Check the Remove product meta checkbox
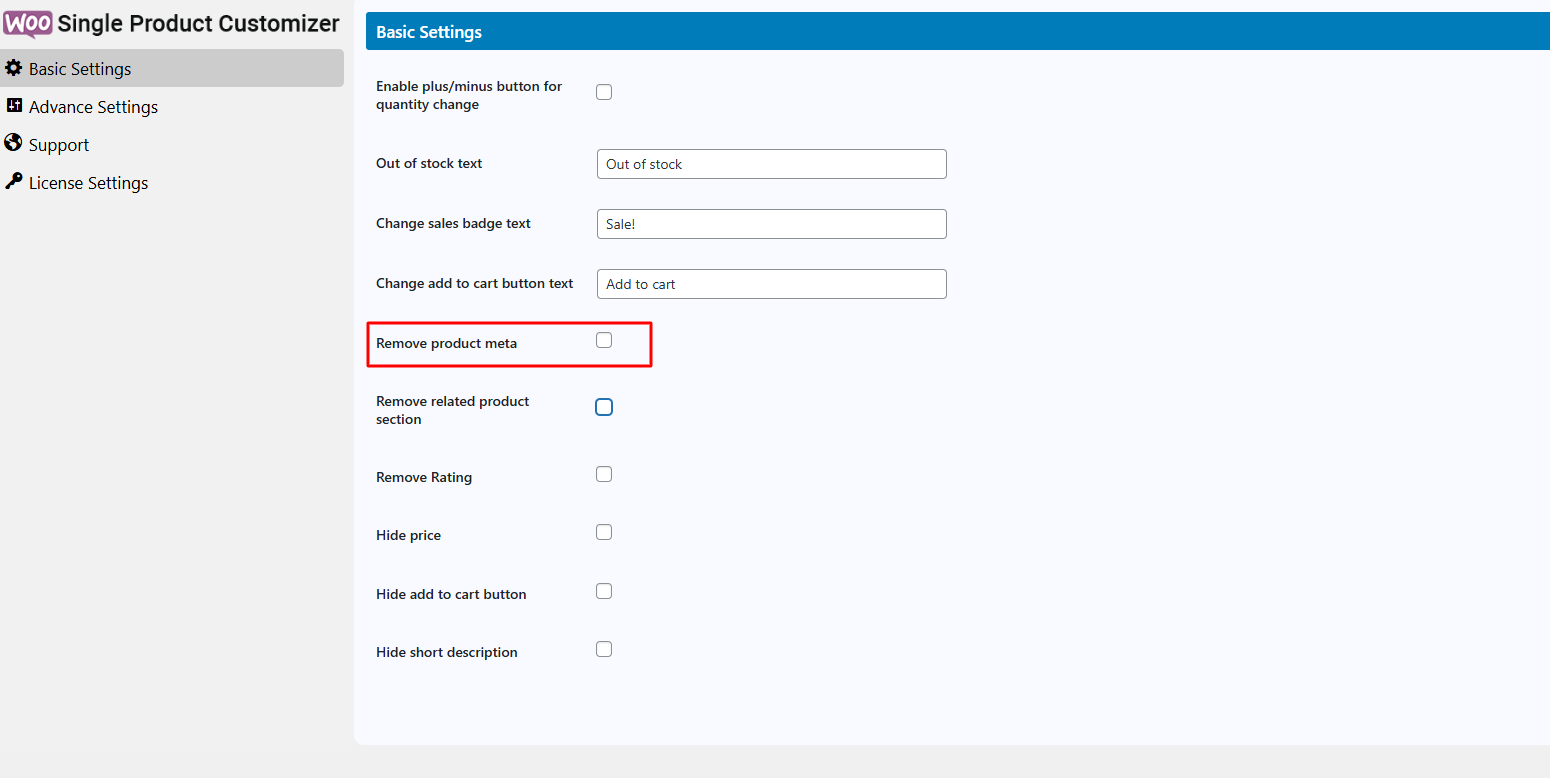 [604, 340]
